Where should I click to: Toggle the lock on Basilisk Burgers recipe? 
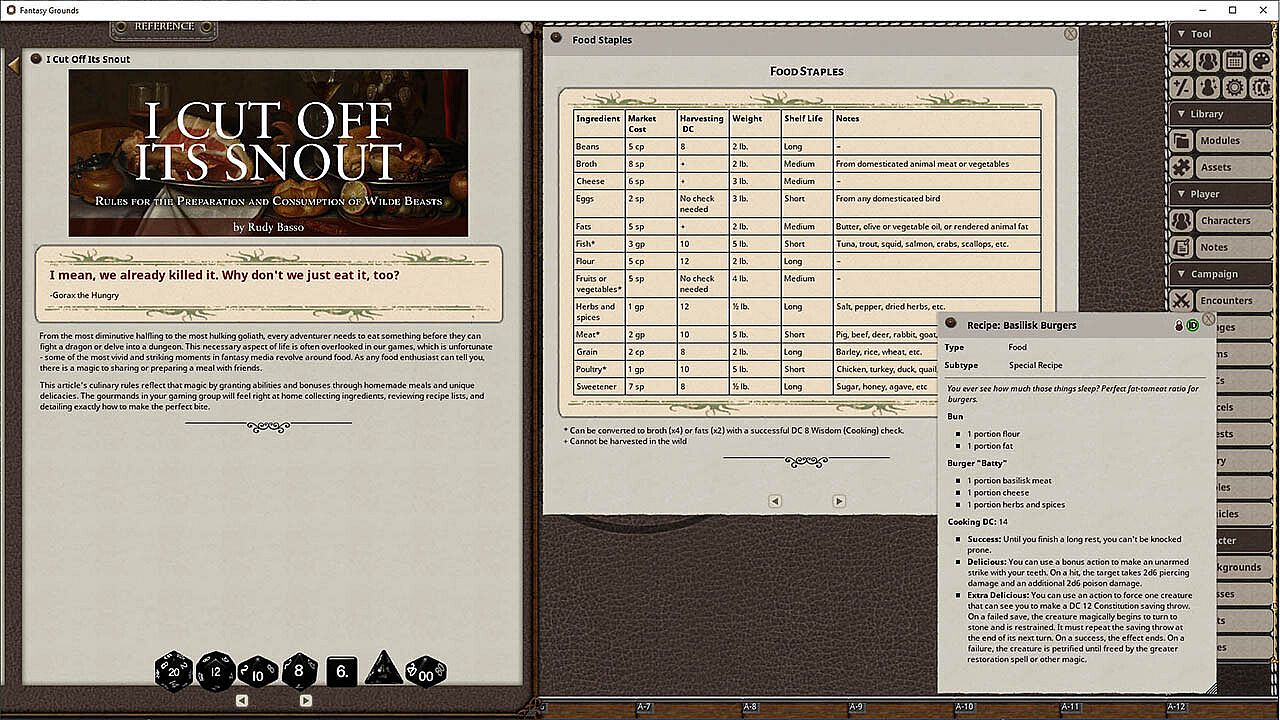[x=1179, y=325]
